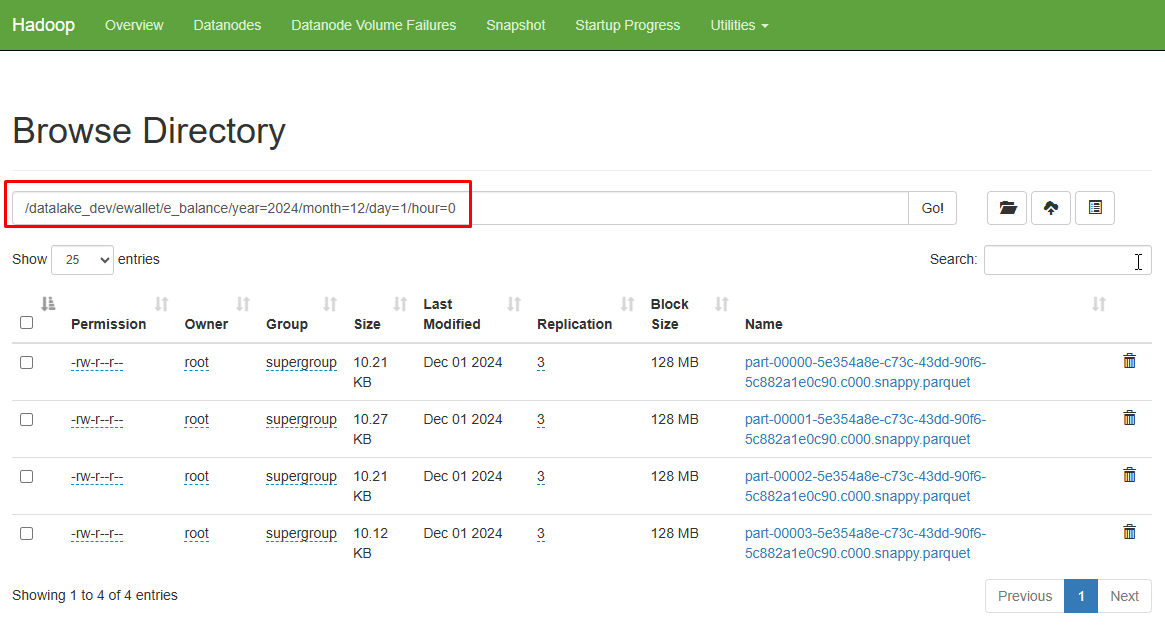This screenshot has height=625, width=1165.
Task: Click into the Search input box
Action: pyautogui.click(x=1068, y=260)
